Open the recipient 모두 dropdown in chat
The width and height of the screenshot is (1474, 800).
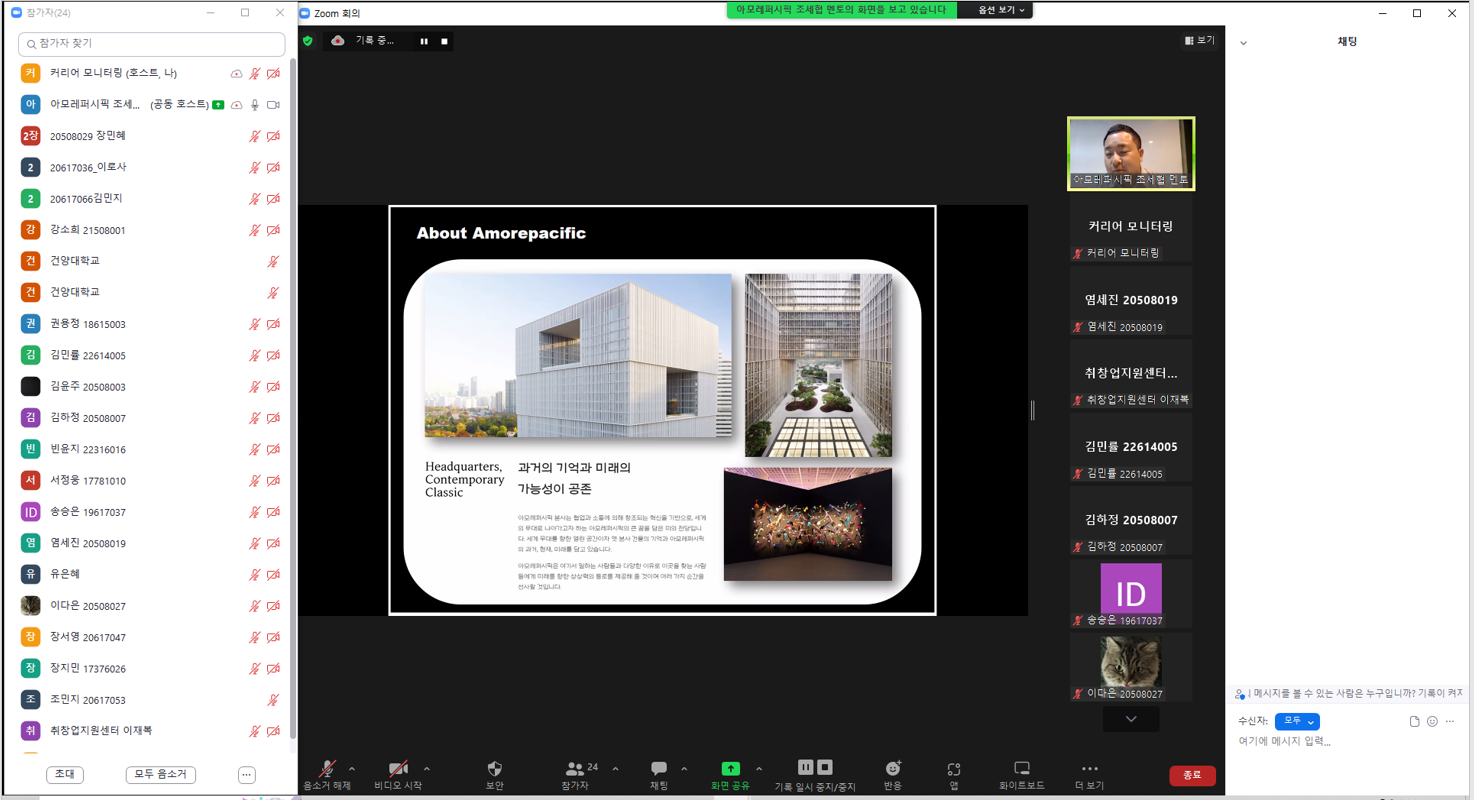point(1297,721)
